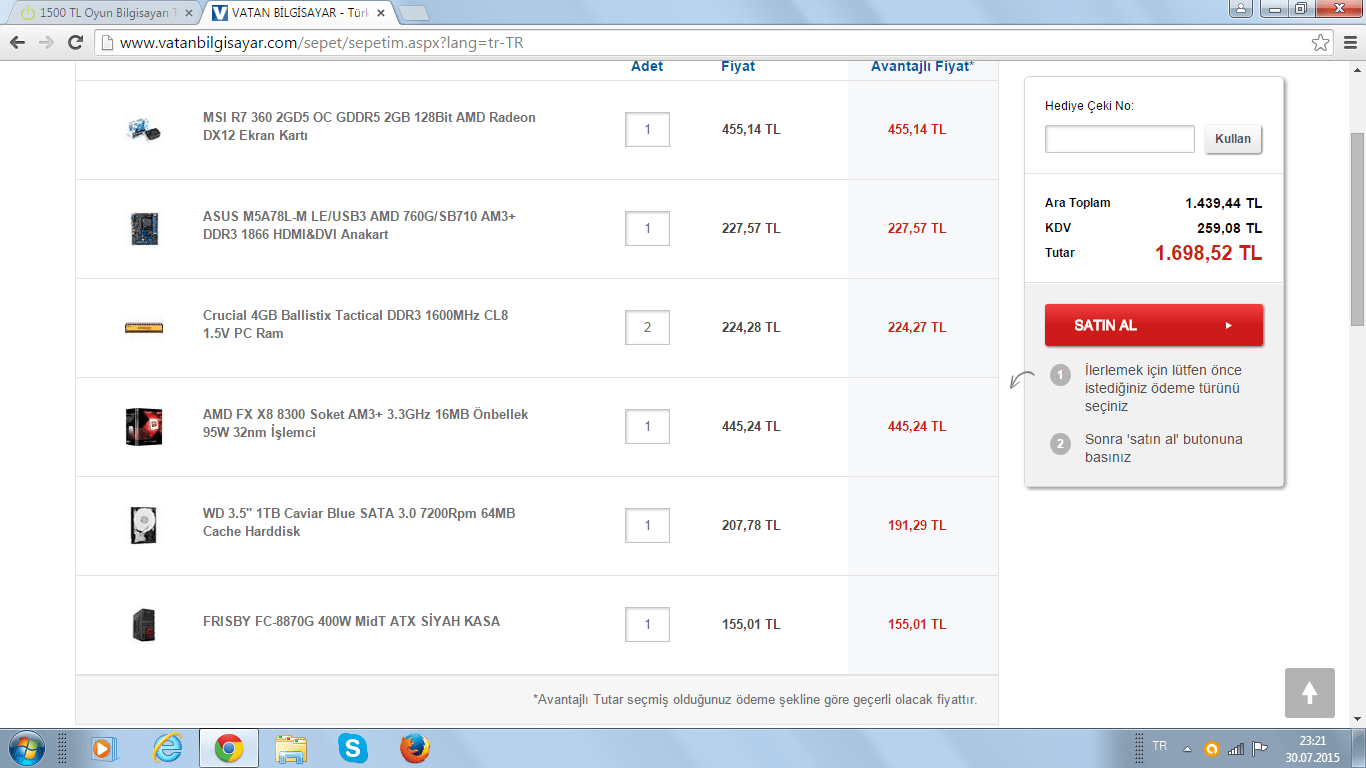The image size is (1366, 768).
Task: Launch Firefox from the taskbar
Action: 414,748
